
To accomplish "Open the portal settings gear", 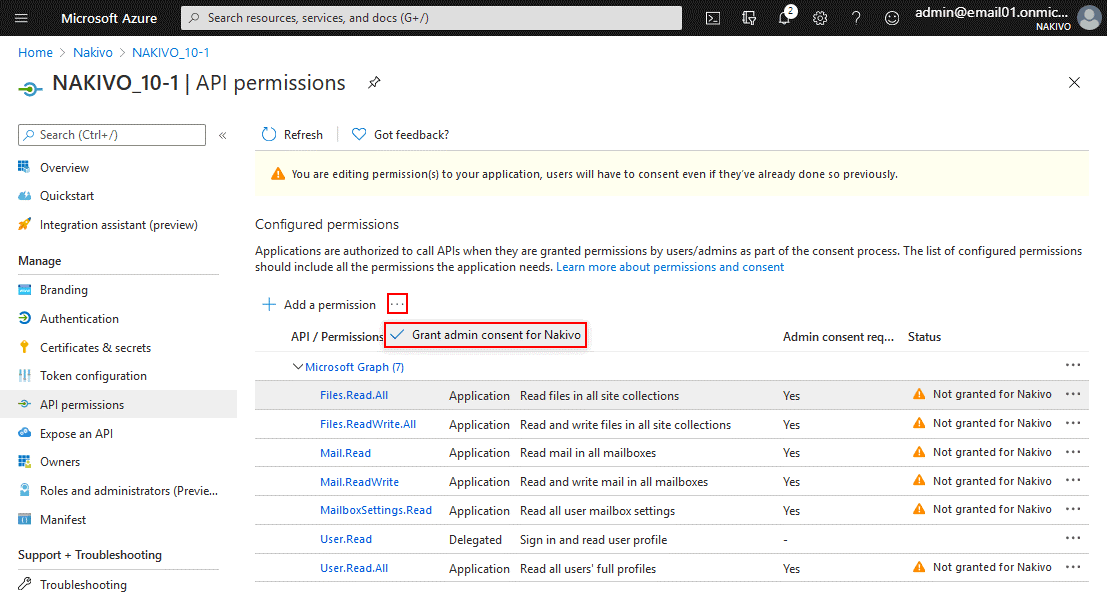I will (820, 17).
